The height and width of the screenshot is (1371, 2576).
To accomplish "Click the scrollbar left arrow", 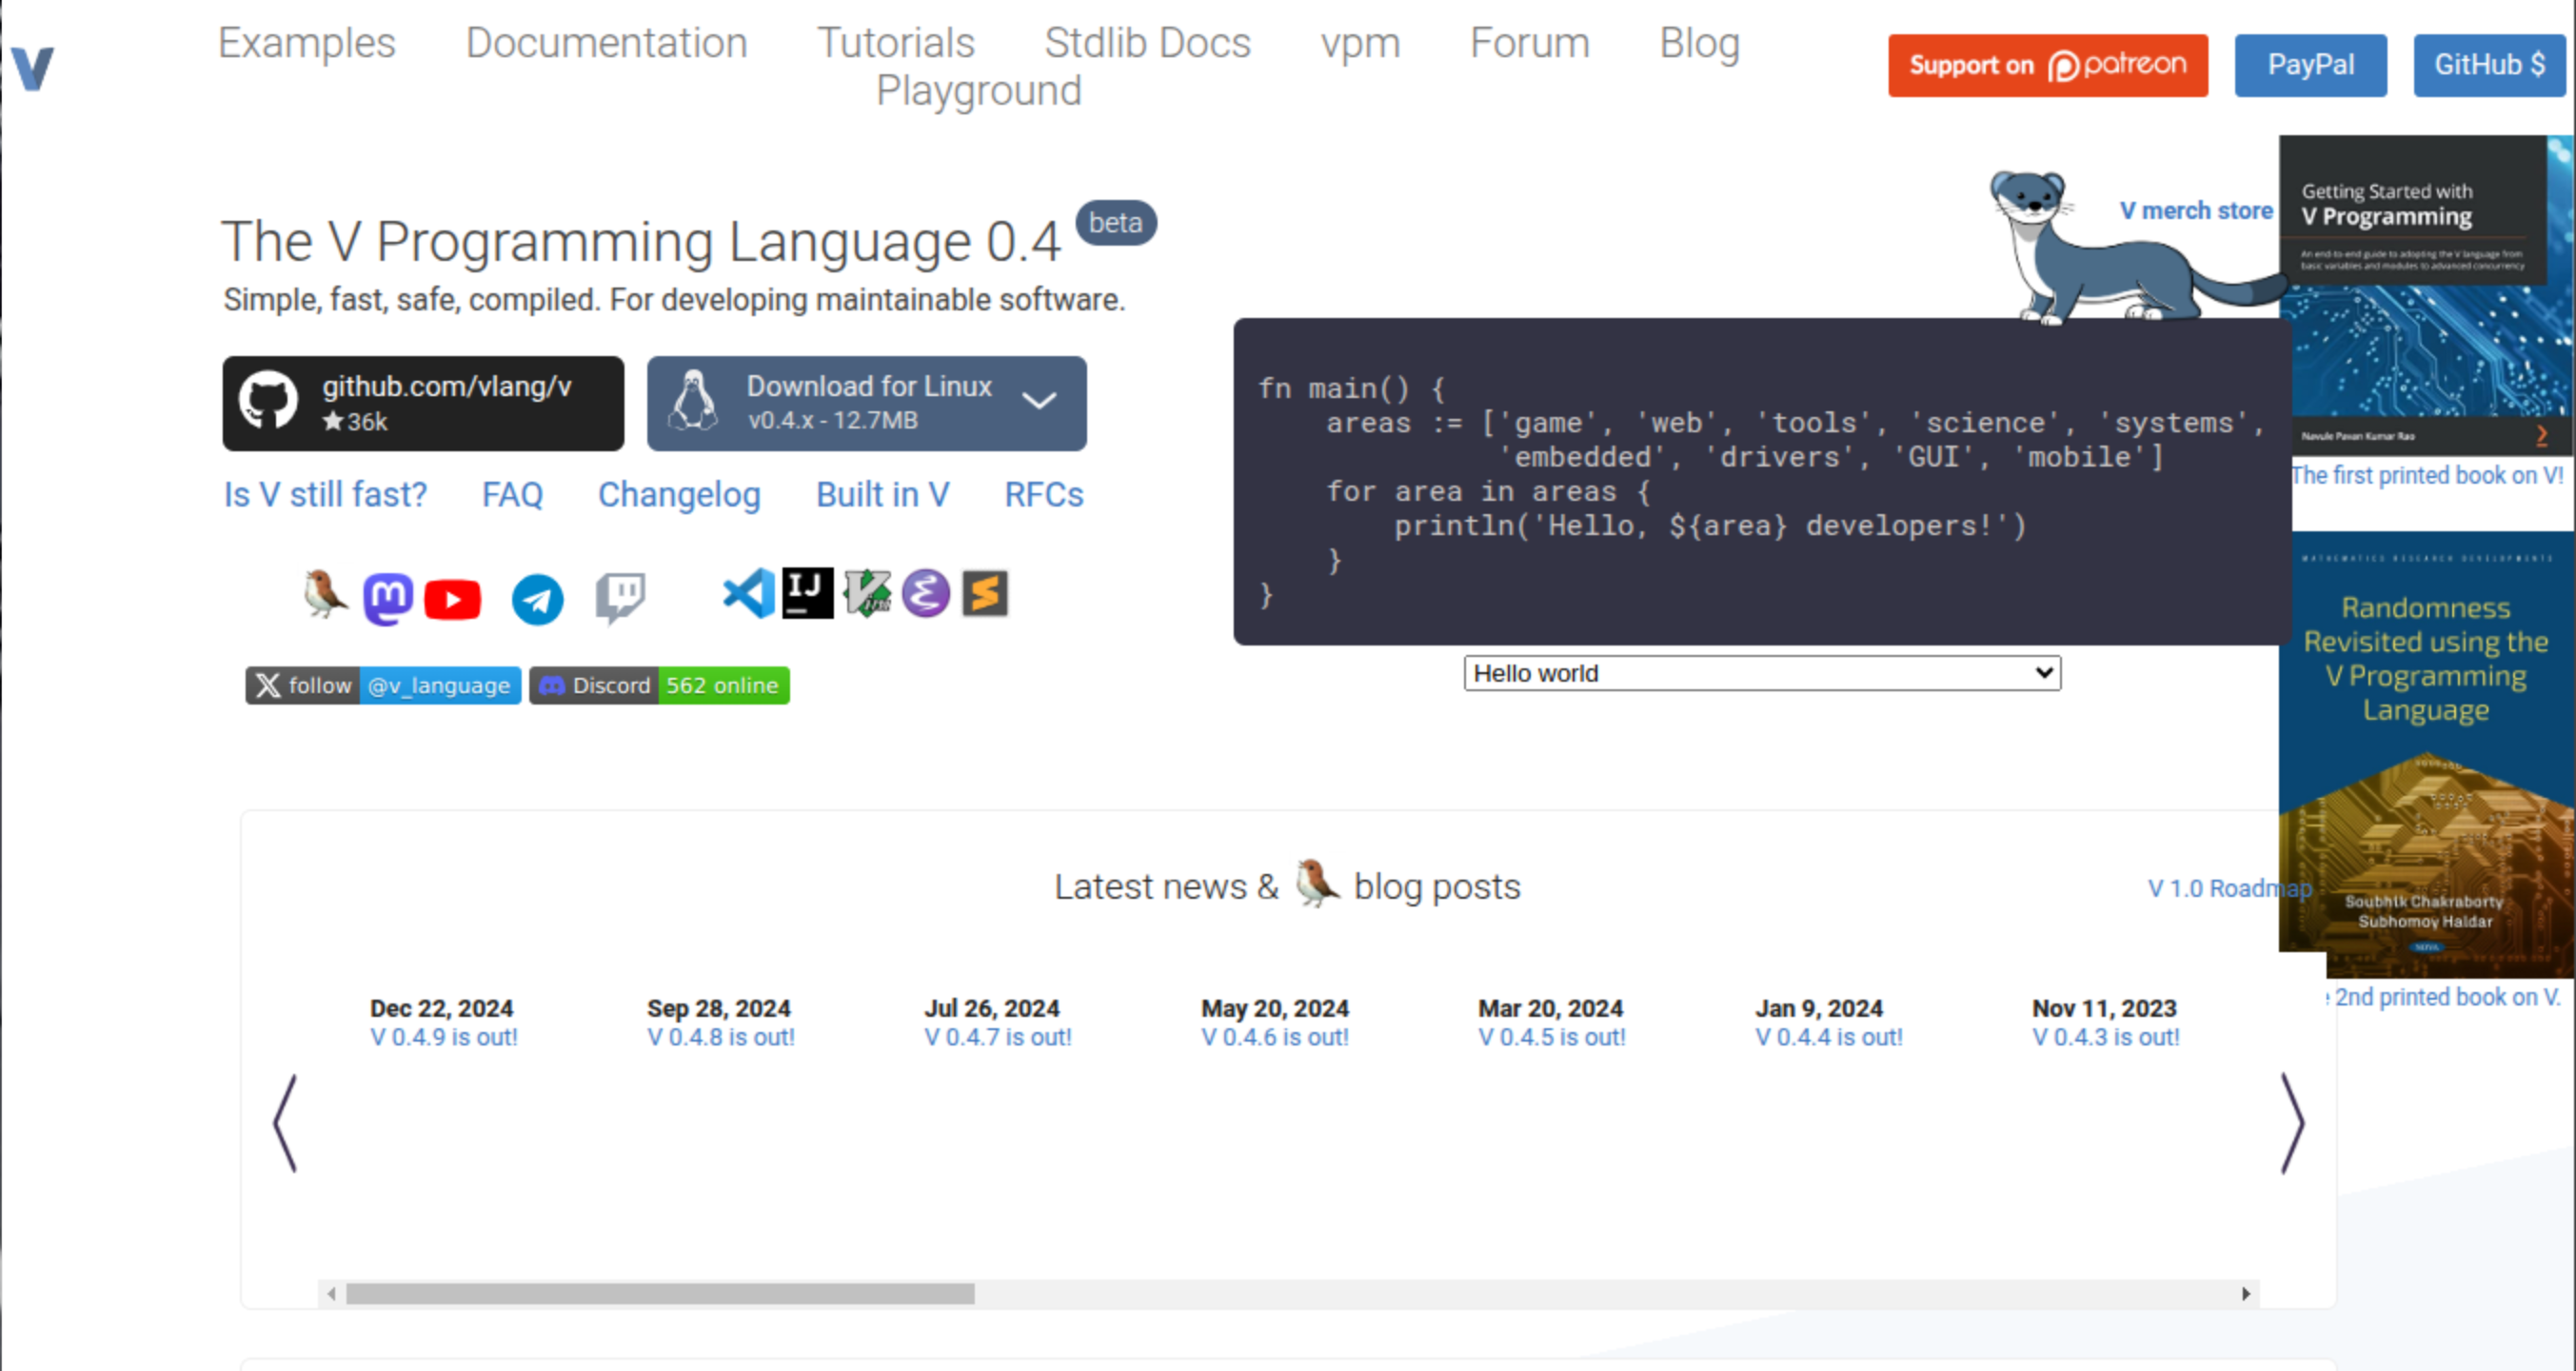I will click(331, 1294).
